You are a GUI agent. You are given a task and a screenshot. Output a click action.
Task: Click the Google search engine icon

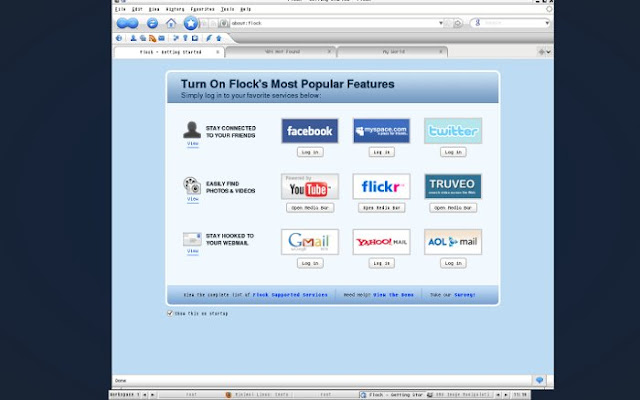(478, 23)
